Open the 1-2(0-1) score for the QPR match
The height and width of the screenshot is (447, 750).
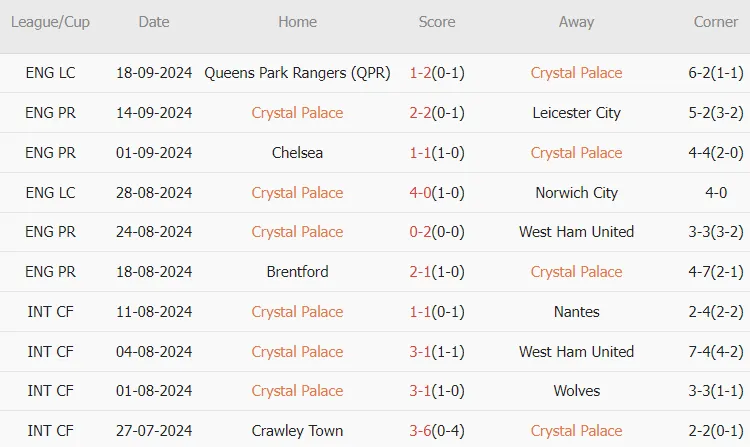(x=437, y=73)
